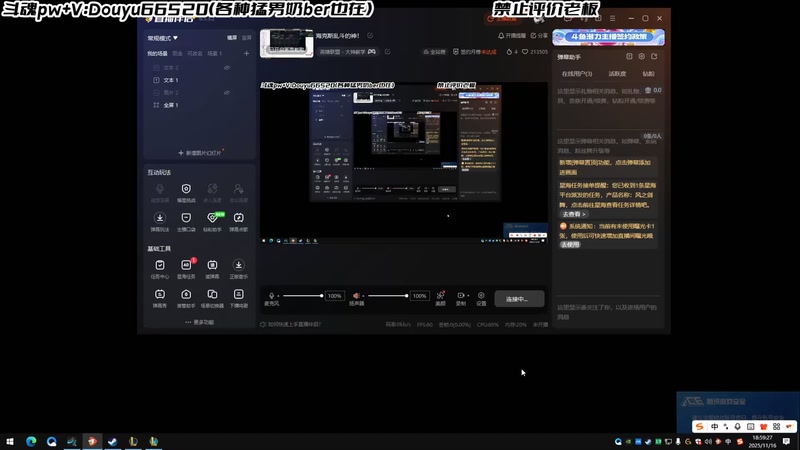Open Microsoft Edge from taskbar
Screen dimensions: 800x450
coord(31,441)
